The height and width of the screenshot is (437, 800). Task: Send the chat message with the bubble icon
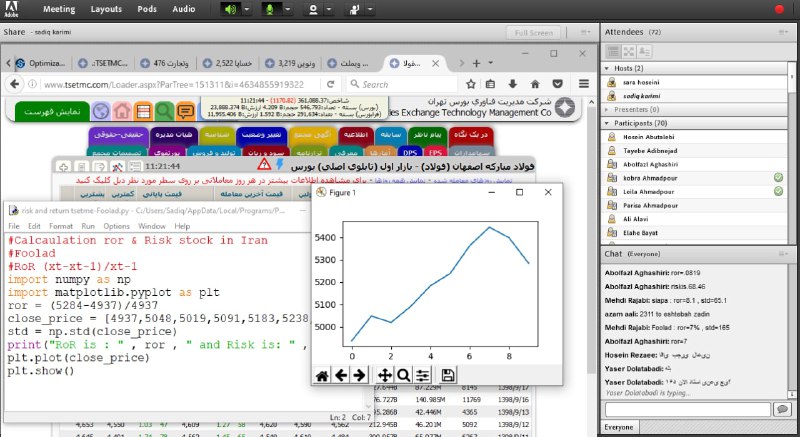tap(782, 409)
